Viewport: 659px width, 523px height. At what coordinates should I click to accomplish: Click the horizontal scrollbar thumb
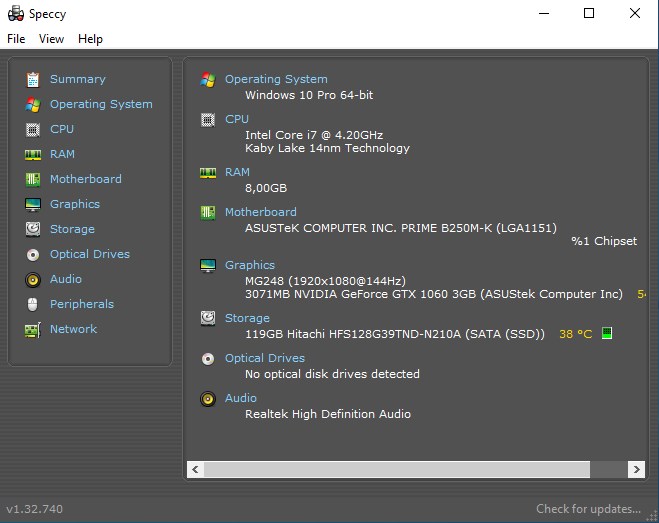397,469
